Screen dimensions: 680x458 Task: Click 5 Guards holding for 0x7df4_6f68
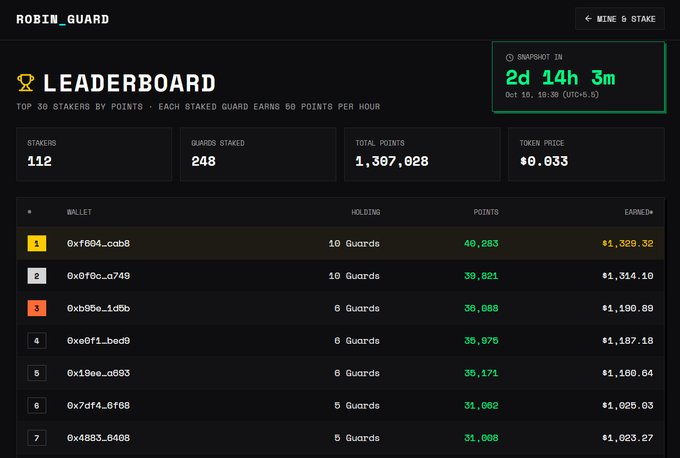click(357, 406)
